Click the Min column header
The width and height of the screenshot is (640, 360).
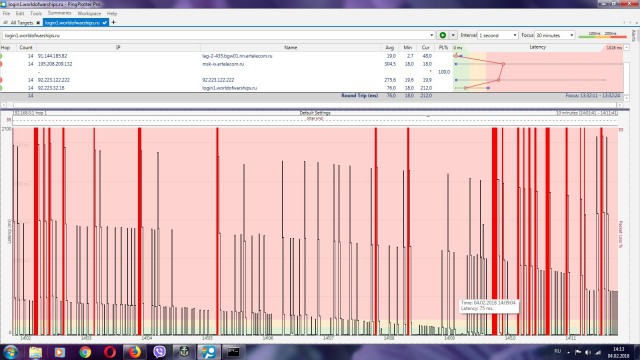pos(407,48)
